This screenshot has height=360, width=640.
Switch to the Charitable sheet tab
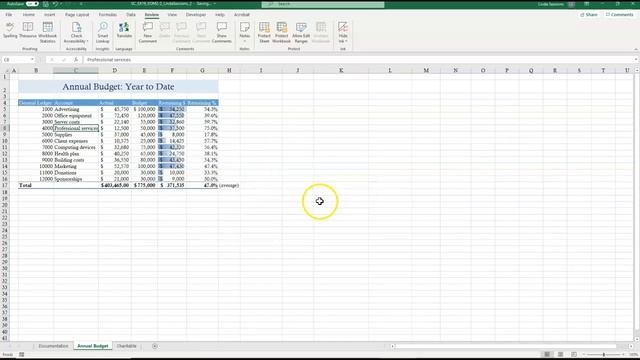(x=127, y=346)
